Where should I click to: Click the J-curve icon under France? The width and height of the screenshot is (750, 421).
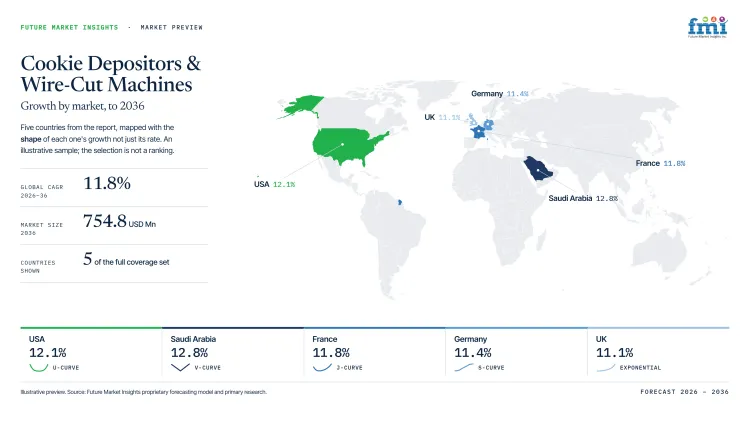point(322,367)
